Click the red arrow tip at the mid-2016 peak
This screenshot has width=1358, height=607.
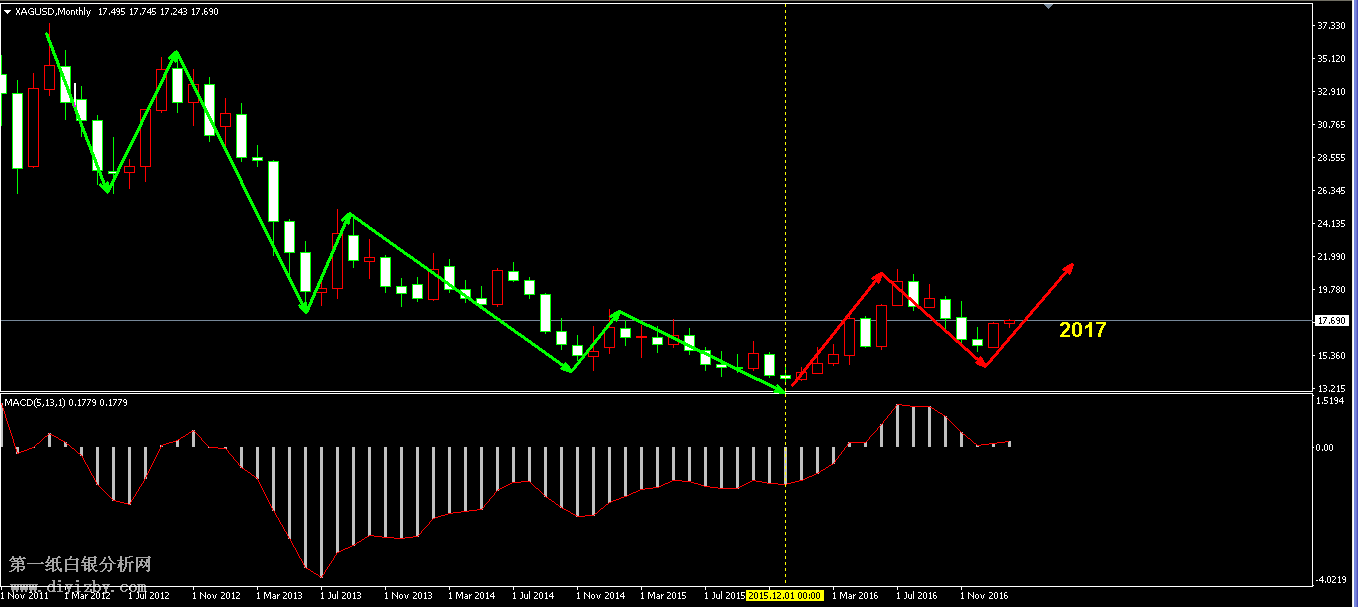880,274
